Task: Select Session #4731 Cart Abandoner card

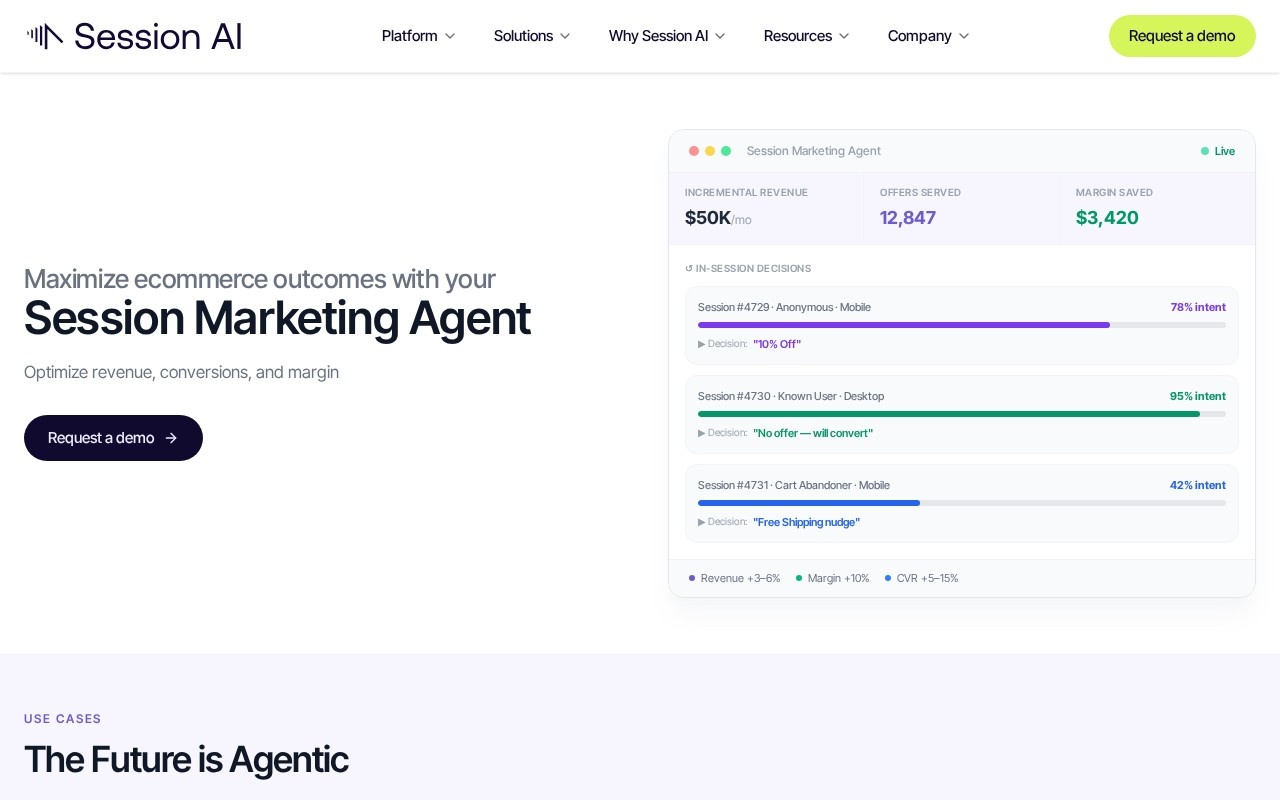Action: [x=962, y=503]
